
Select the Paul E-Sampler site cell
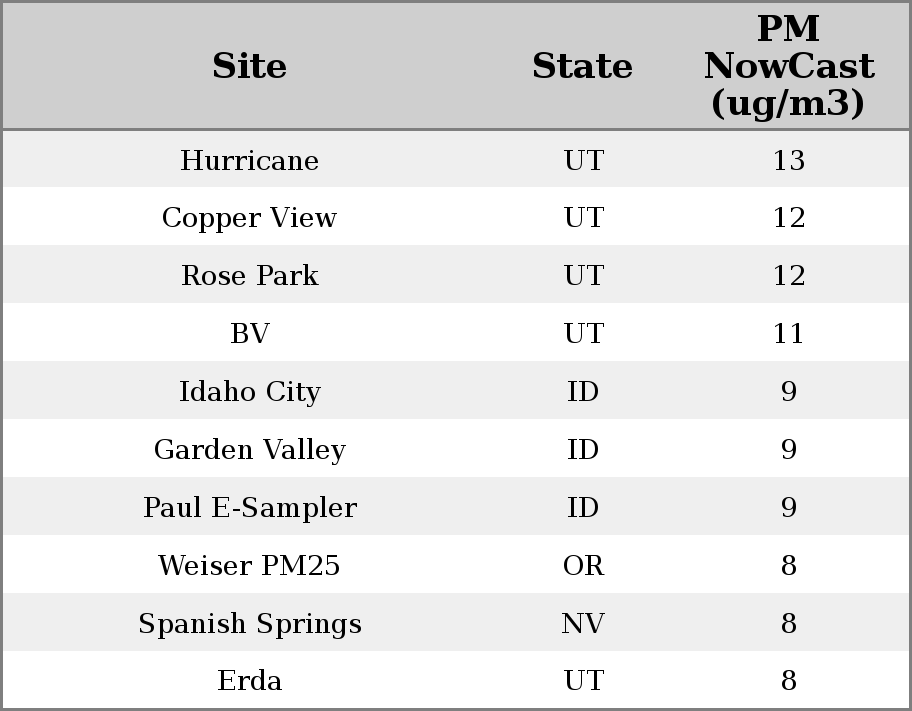point(249,508)
